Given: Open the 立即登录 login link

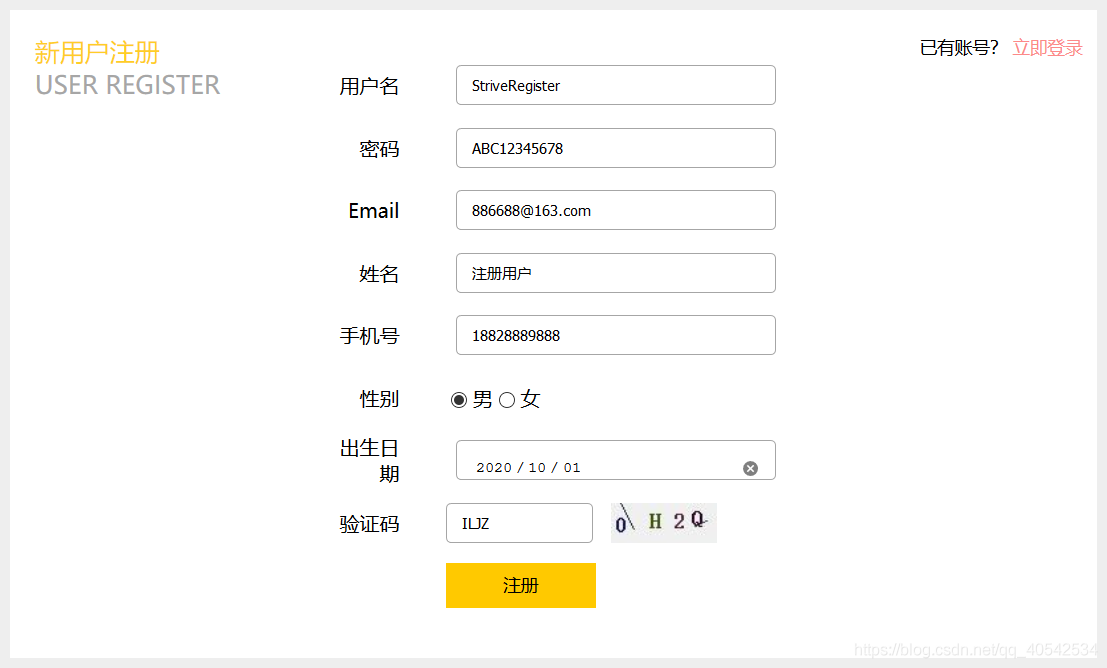Looking at the screenshot, I should pyautogui.click(x=1047, y=48).
